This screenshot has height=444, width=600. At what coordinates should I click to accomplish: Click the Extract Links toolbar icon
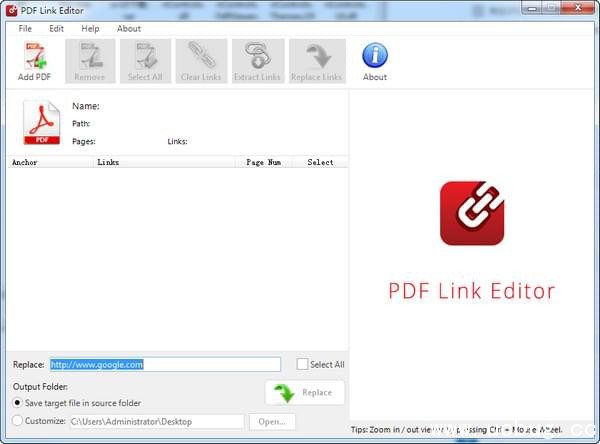tap(258, 61)
